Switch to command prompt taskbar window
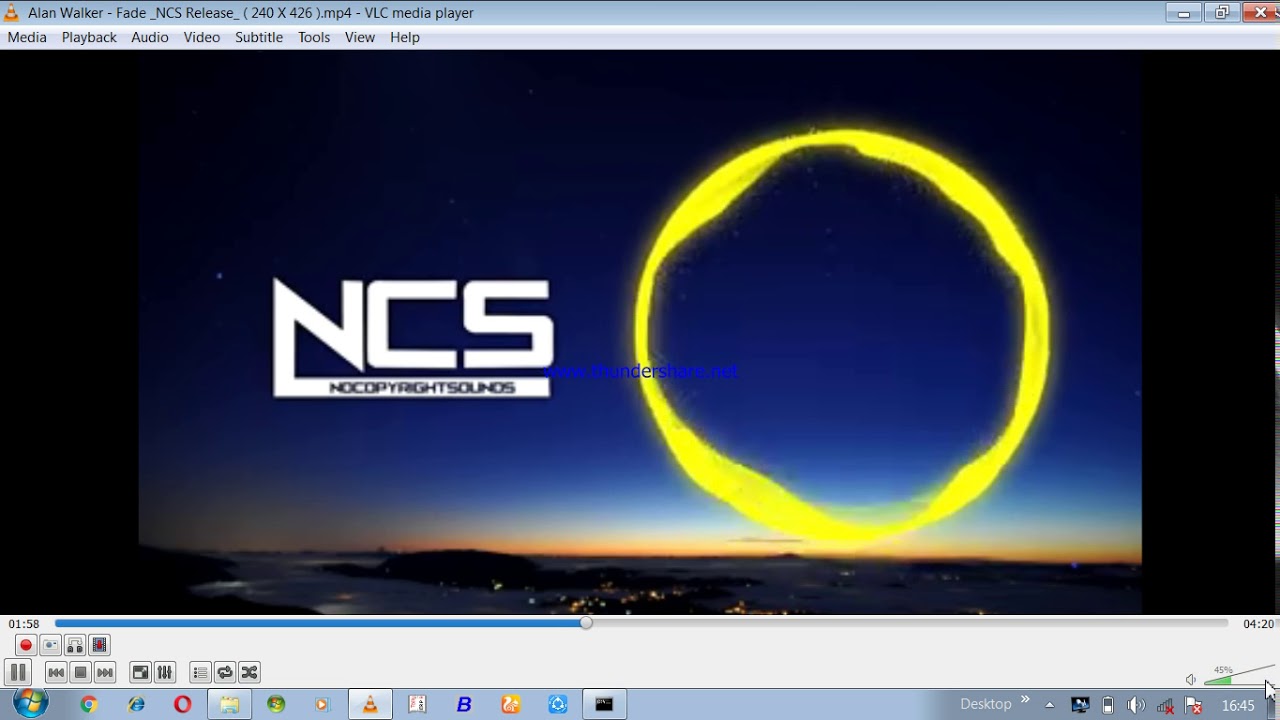This screenshot has height=720, width=1280. point(604,705)
